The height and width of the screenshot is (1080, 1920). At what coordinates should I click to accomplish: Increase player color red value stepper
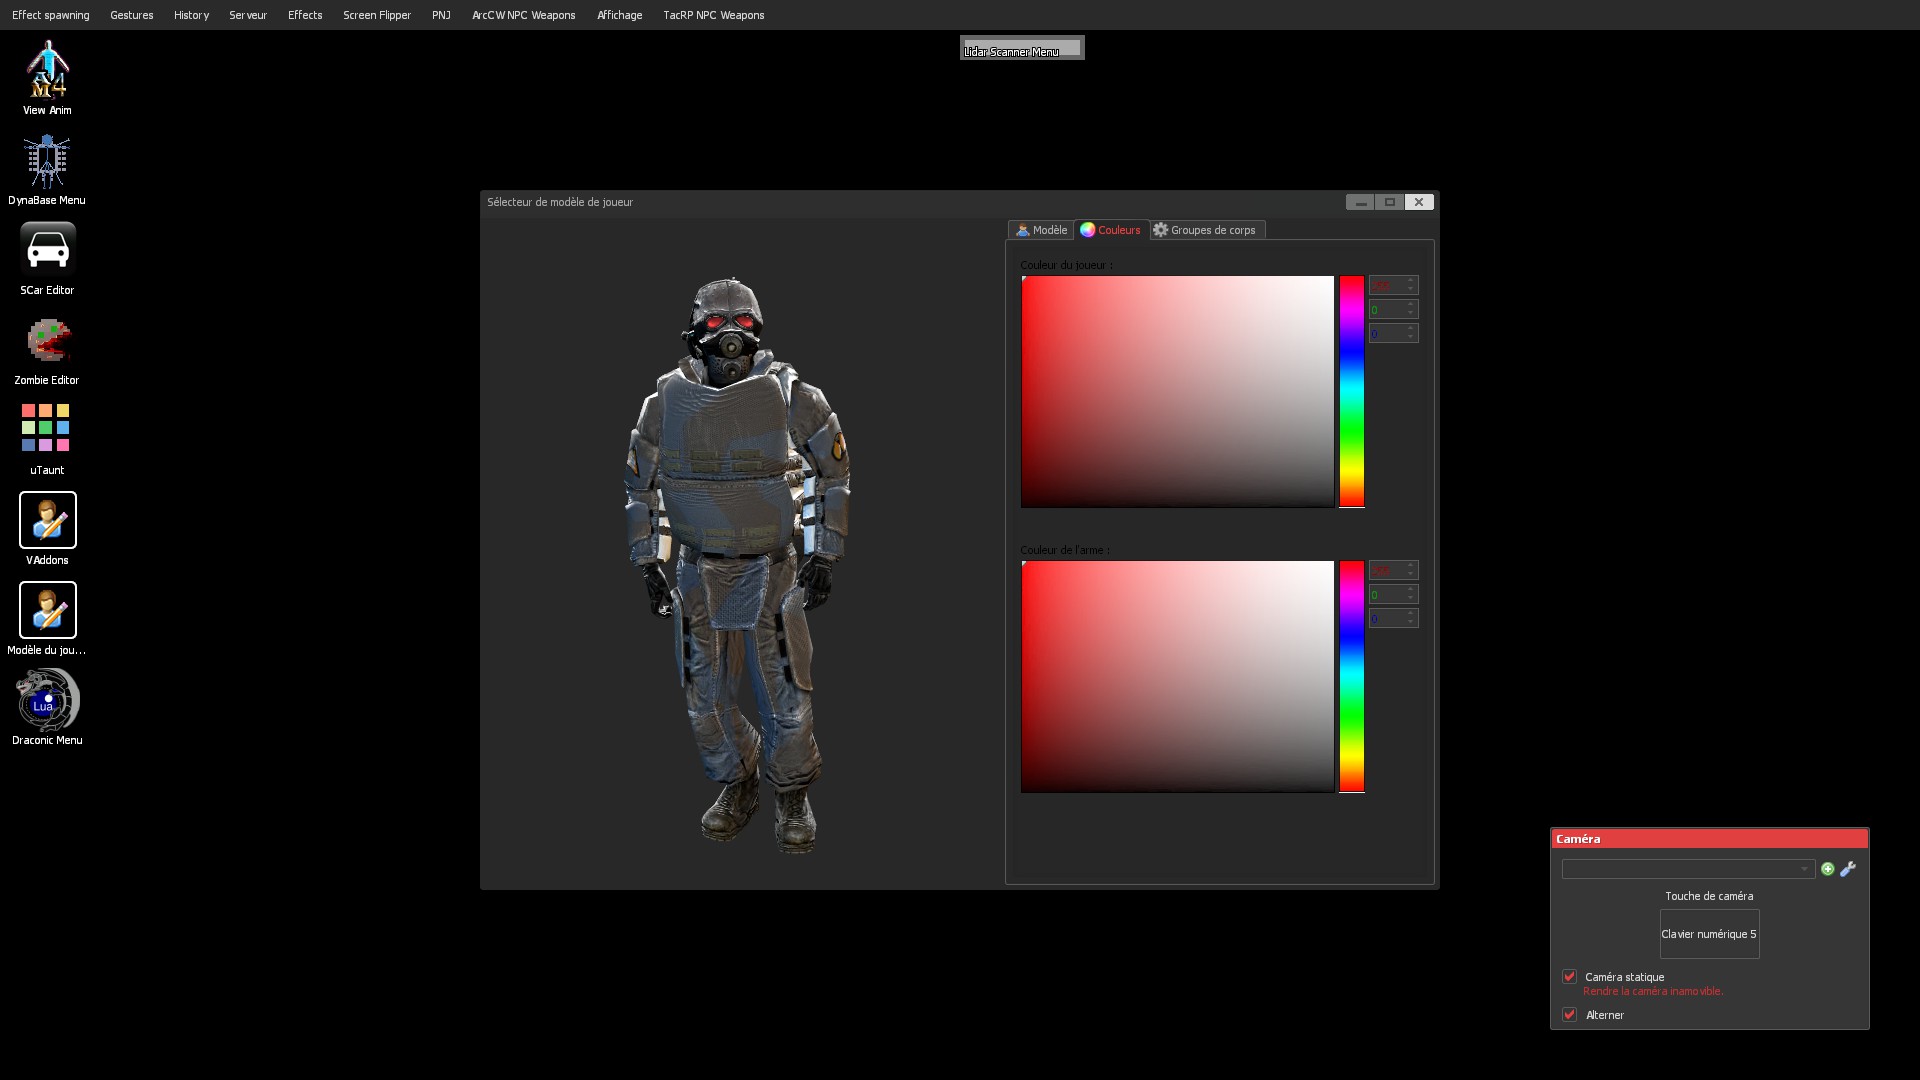1411,281
